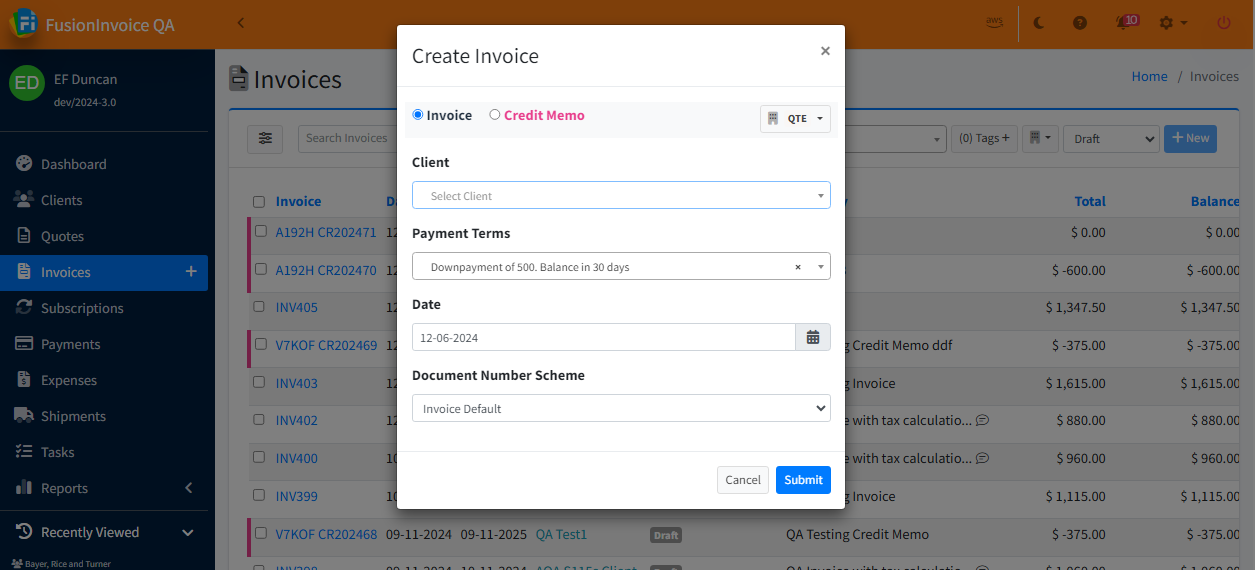The height and width of the screenshot is (570, 1255).
Task: Go to Subscriptions in the sidebar
Action: 82,308
